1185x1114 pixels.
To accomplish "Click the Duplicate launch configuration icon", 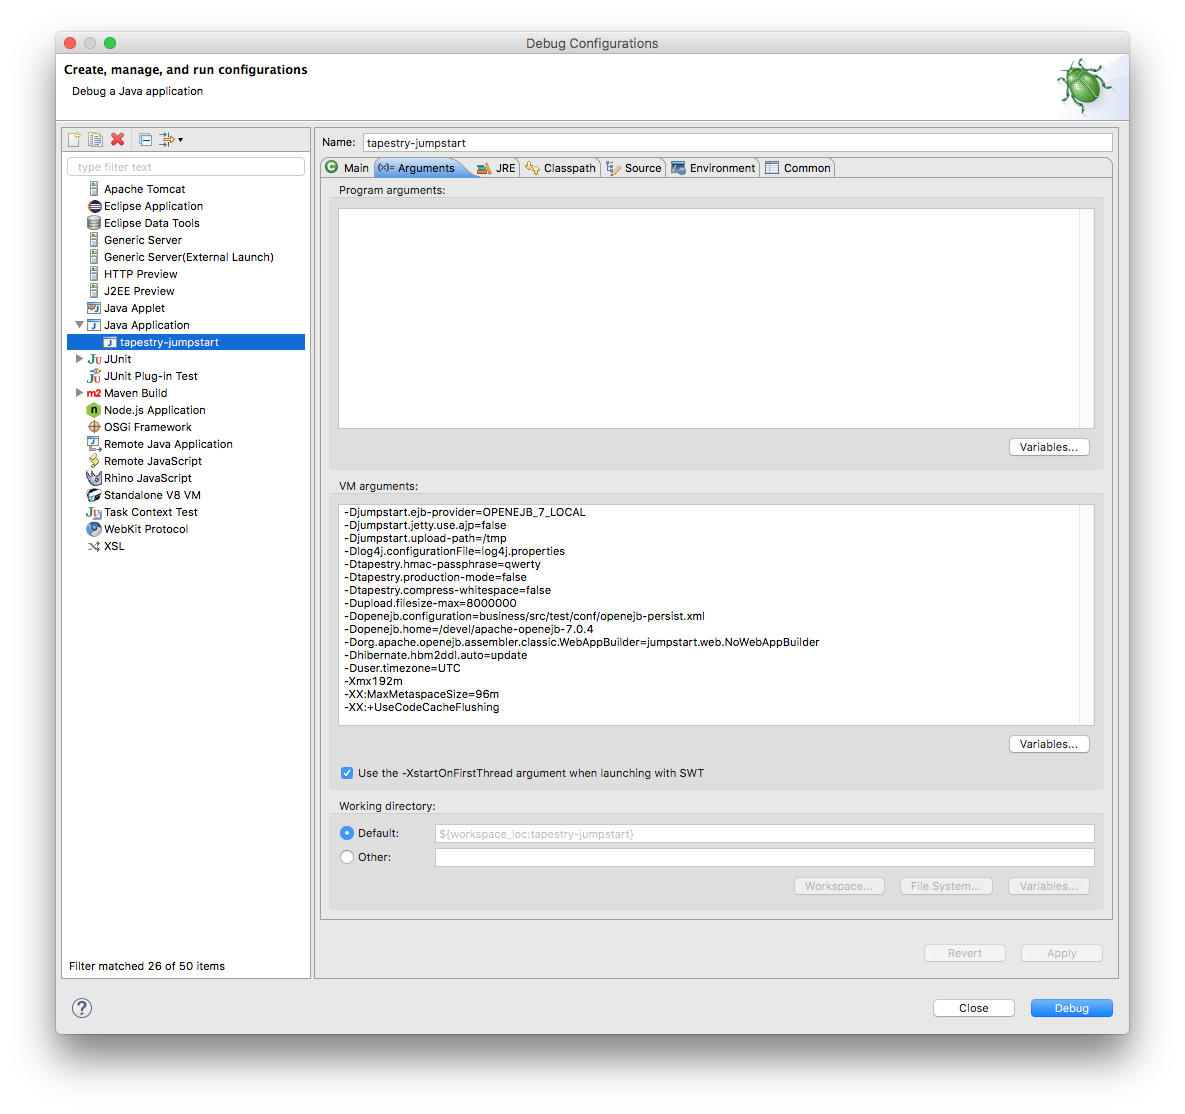I will pos(95,139).
